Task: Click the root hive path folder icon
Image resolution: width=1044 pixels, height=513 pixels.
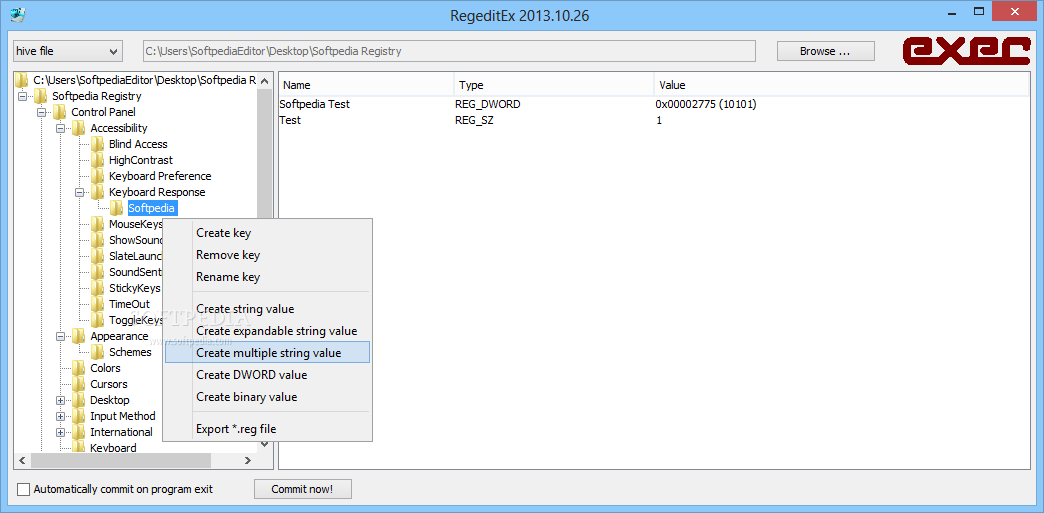Action: pyautogui.click(x=22, y=80)
